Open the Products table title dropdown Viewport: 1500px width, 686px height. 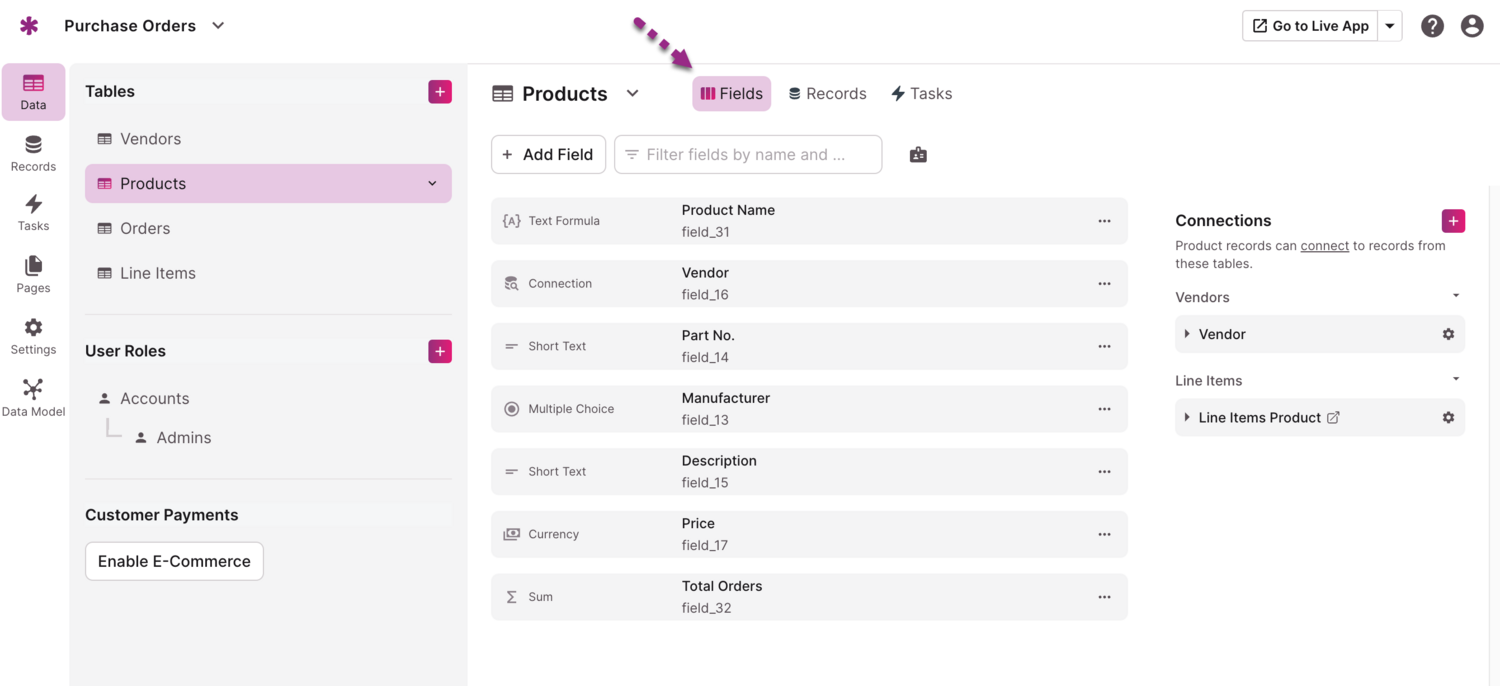[632, 94]
